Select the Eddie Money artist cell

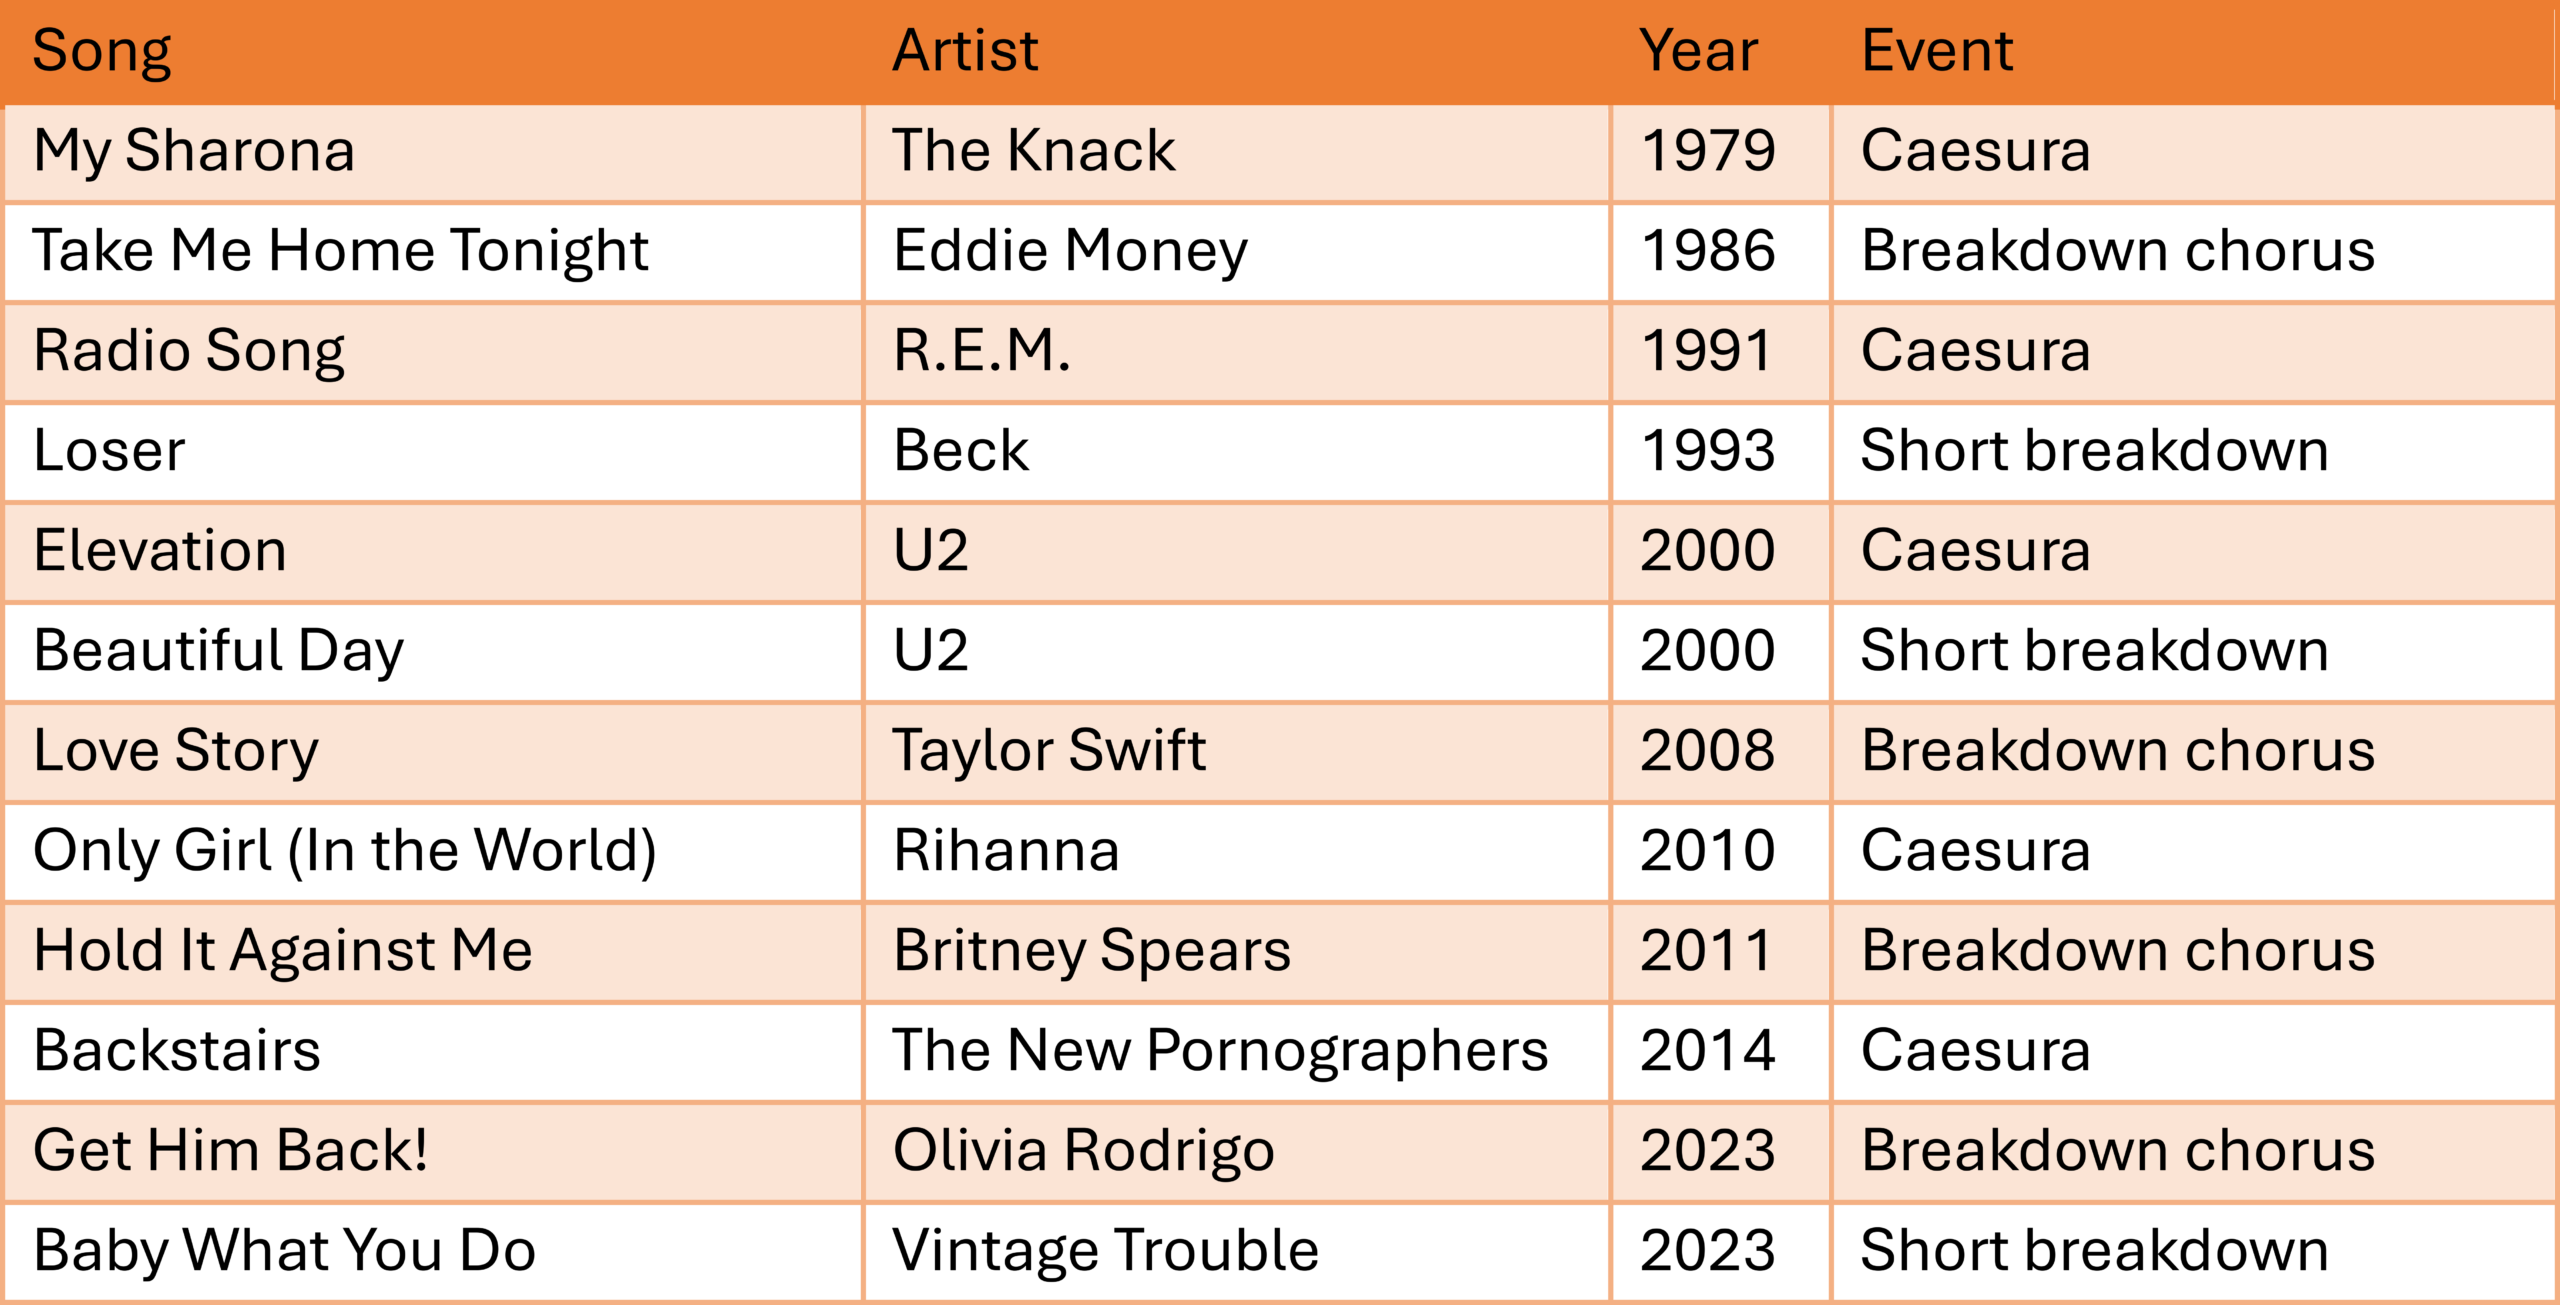pyautogui.click(x=1237, y=252)
